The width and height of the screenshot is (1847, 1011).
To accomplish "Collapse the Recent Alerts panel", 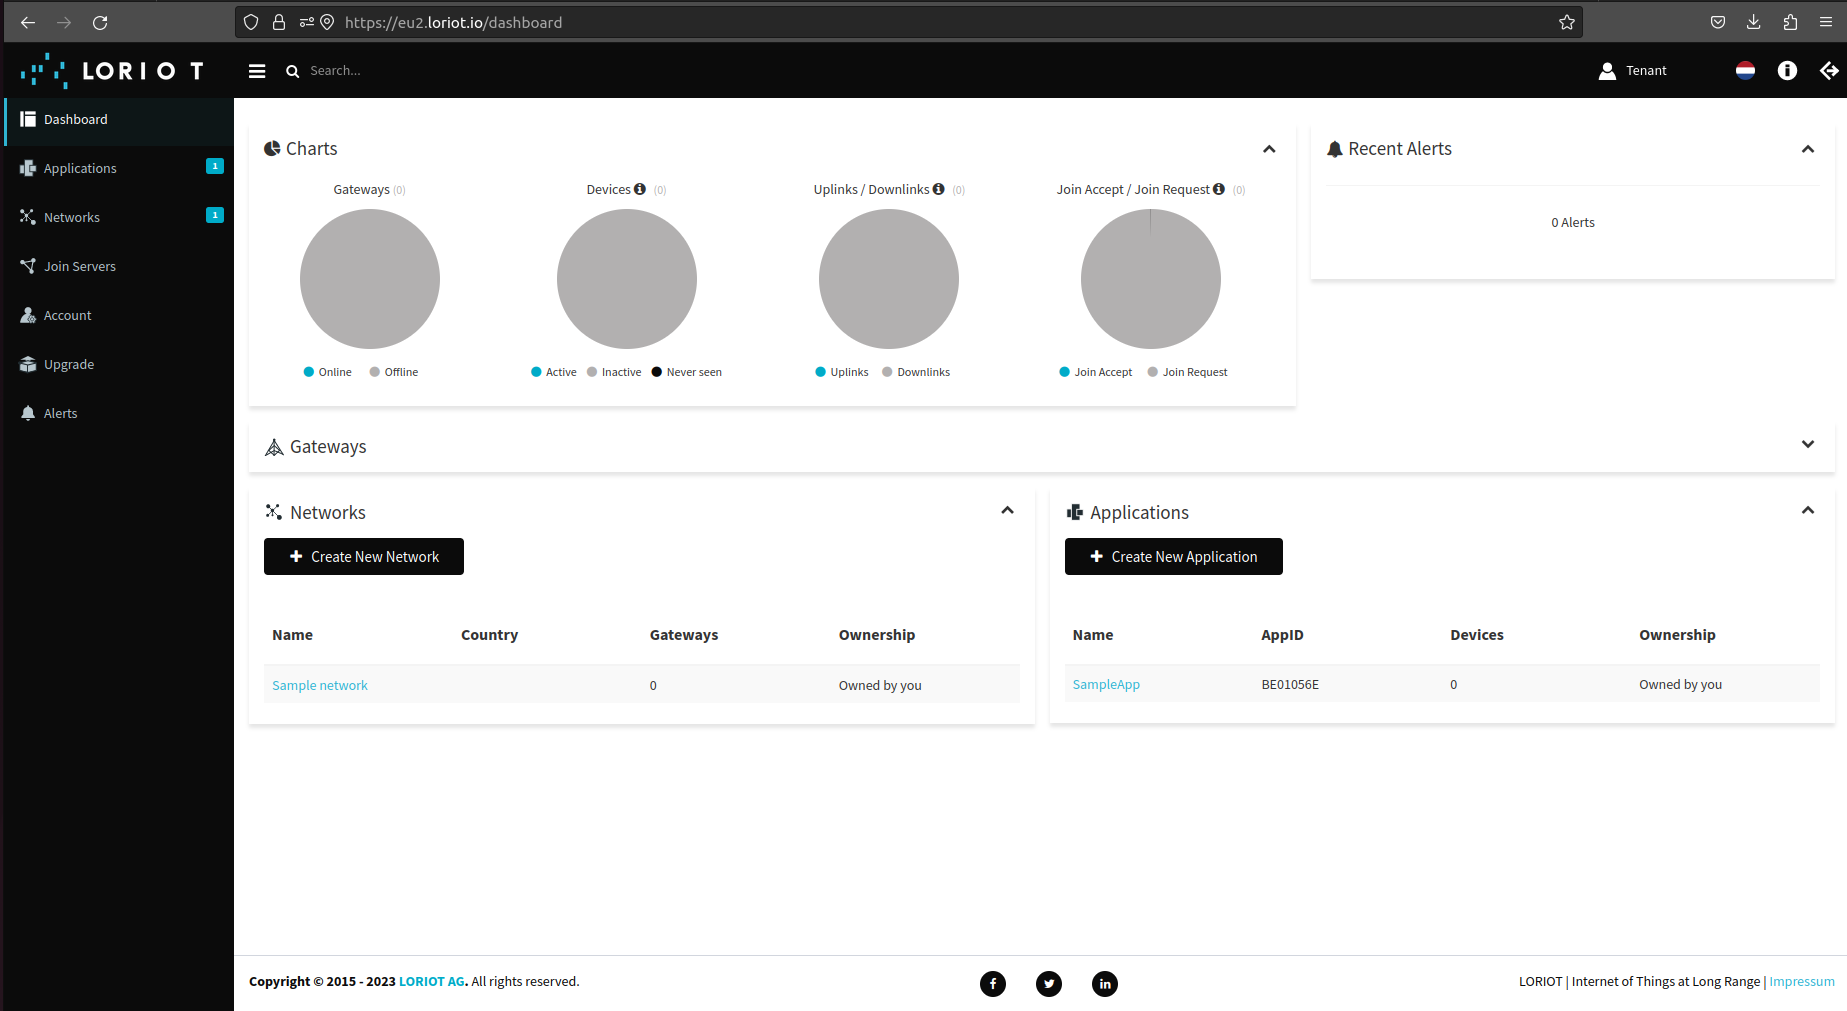I will (x=1807, y=149).
